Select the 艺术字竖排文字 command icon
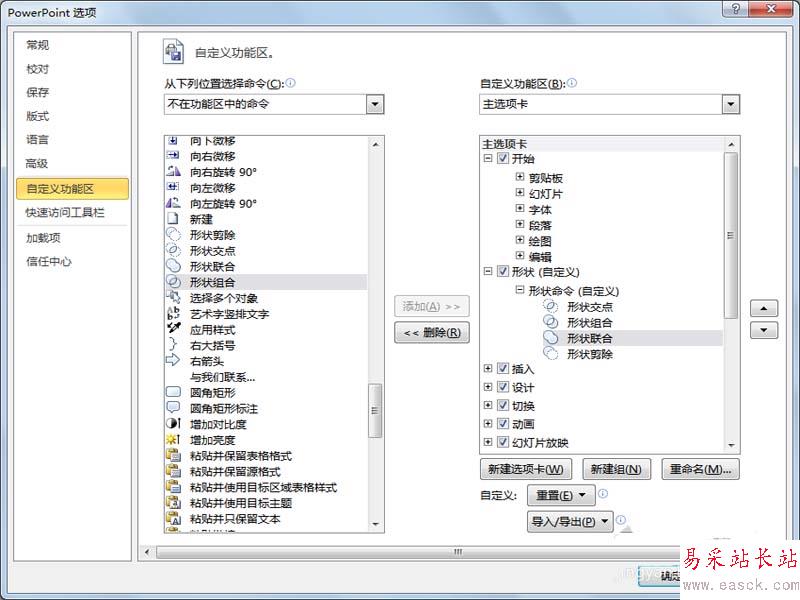This screenshot has height=600, width=800. 173,313
